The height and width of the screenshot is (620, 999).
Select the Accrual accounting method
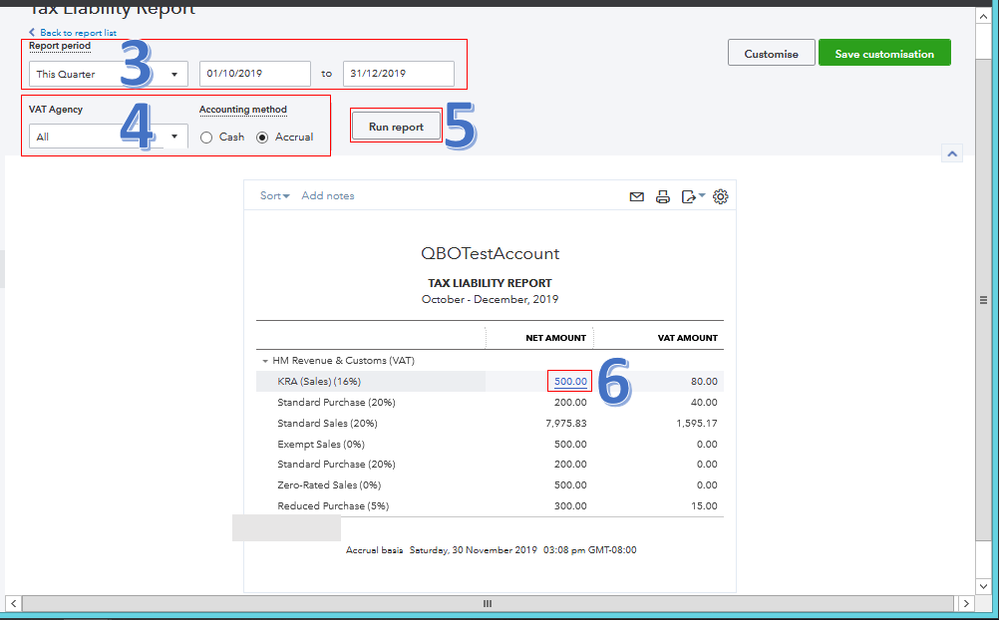(x=262, y=137)
